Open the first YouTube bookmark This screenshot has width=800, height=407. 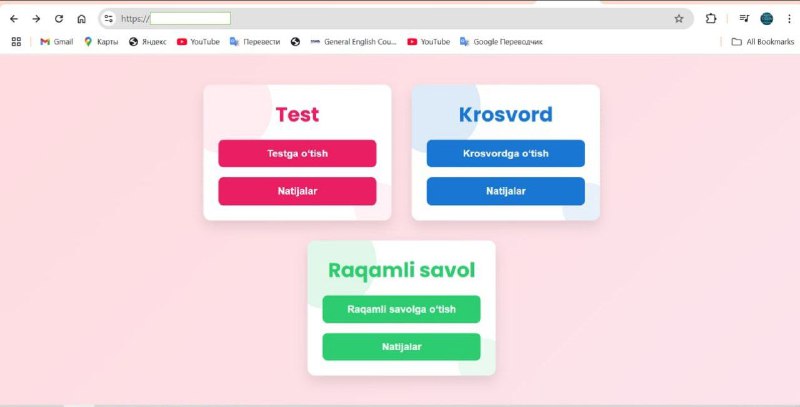coord(198,42)
